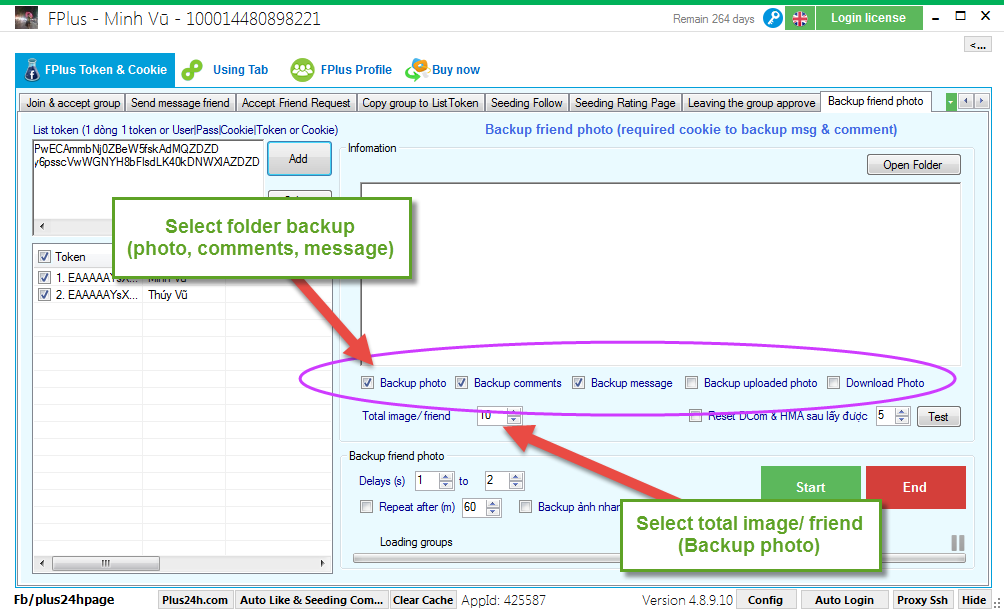Open the backup folder with Open Folder
1004x612 pixels.
click(913, 165)
